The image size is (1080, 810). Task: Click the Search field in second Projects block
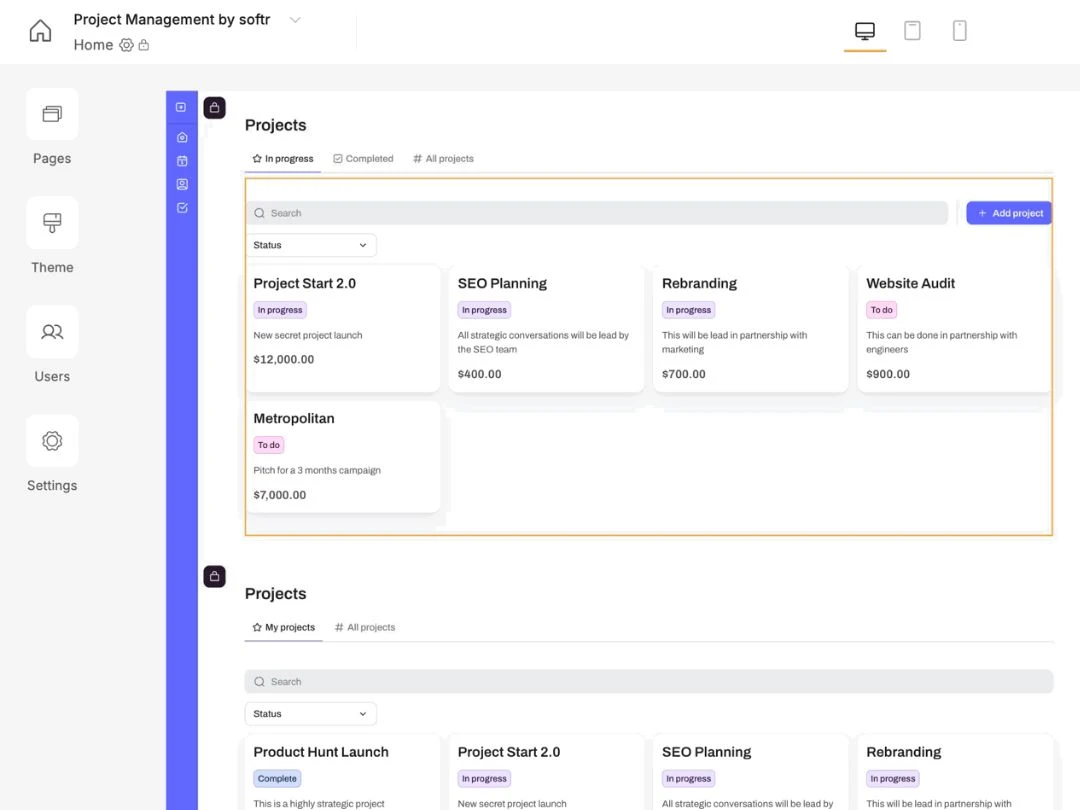649,681
